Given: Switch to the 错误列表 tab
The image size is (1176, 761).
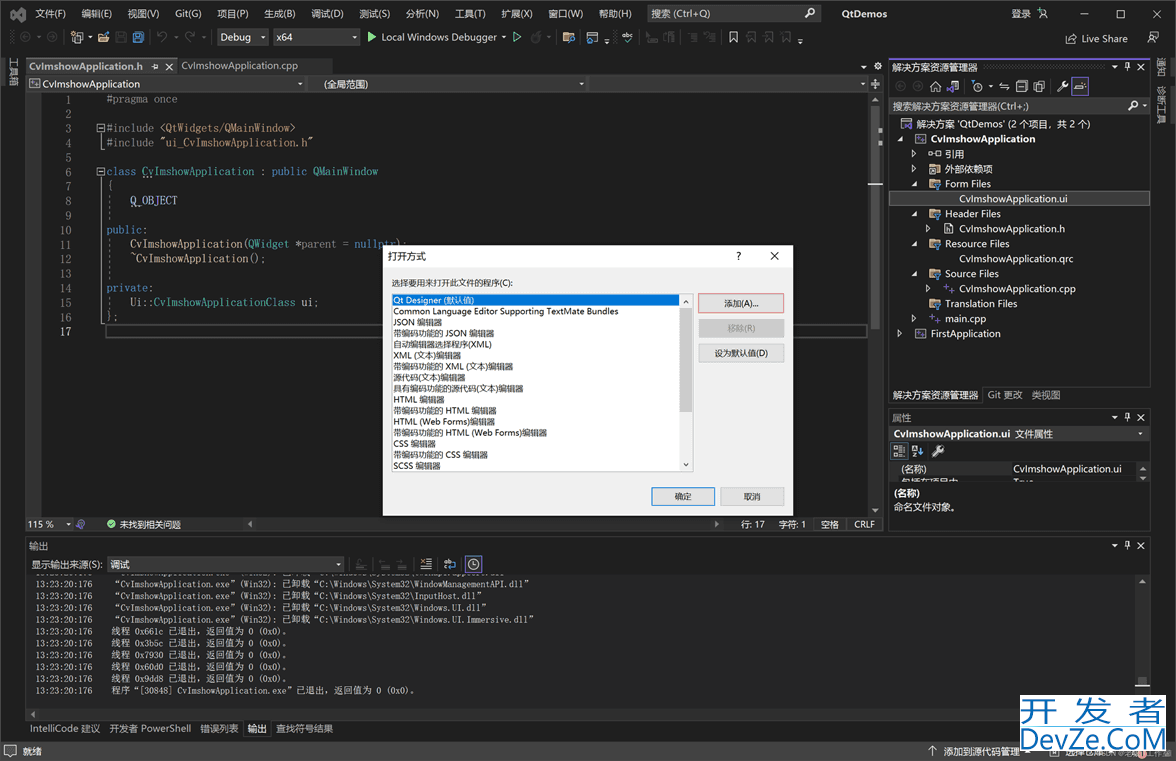Looking at the screenshot, I should pyautogui.click(x=219, y=728).
